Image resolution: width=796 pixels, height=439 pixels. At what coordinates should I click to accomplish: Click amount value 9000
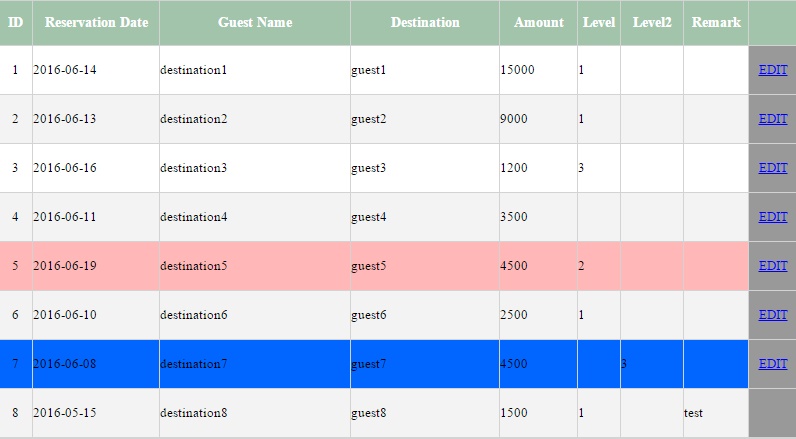514,119
